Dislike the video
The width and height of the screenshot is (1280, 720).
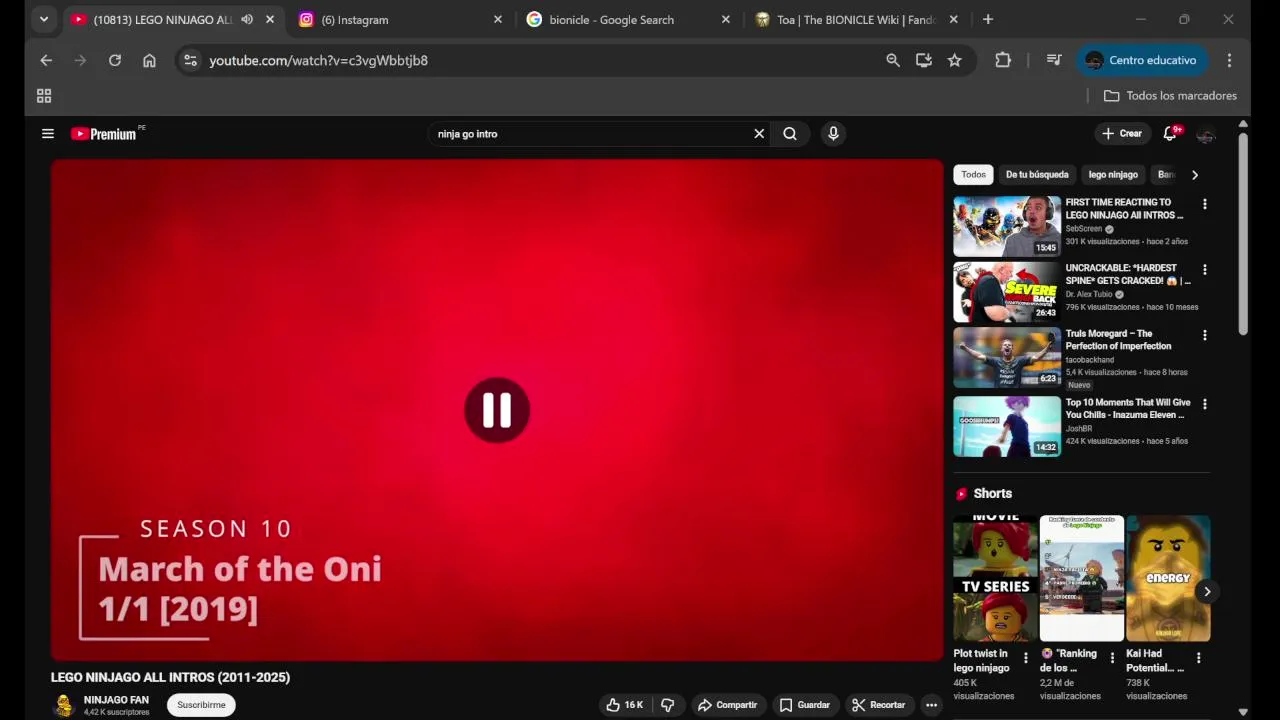pyautogui.click(x=668, y=705)
